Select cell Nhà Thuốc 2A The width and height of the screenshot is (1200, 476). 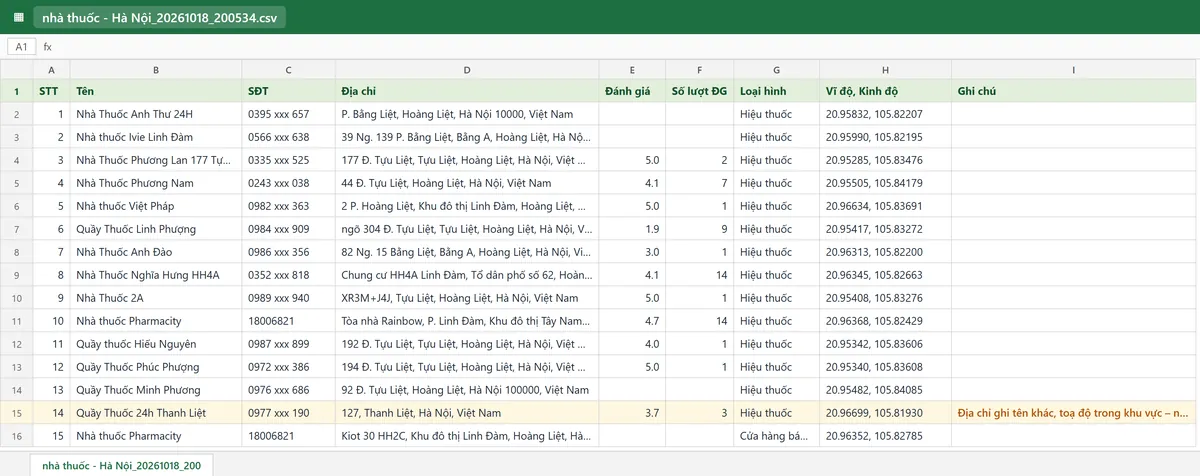click(156, 298)
